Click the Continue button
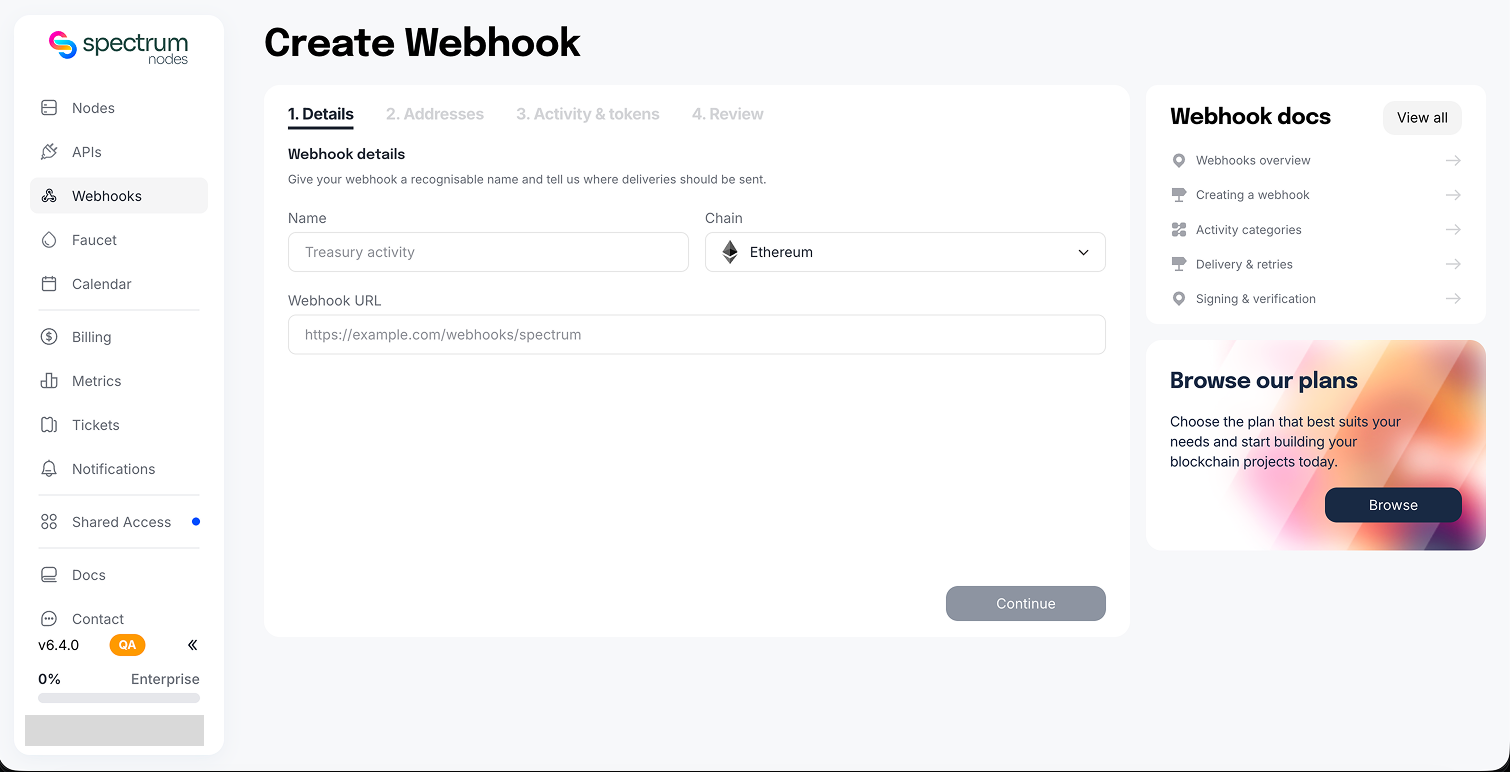1510x772 pixels. coord(1026,603)
